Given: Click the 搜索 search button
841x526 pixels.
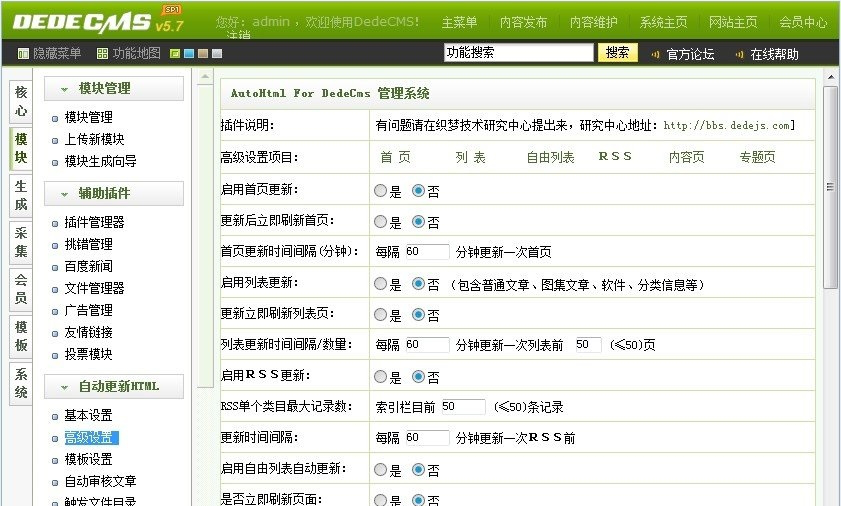Looking at the screenshot, I should (x=617, y=53).
